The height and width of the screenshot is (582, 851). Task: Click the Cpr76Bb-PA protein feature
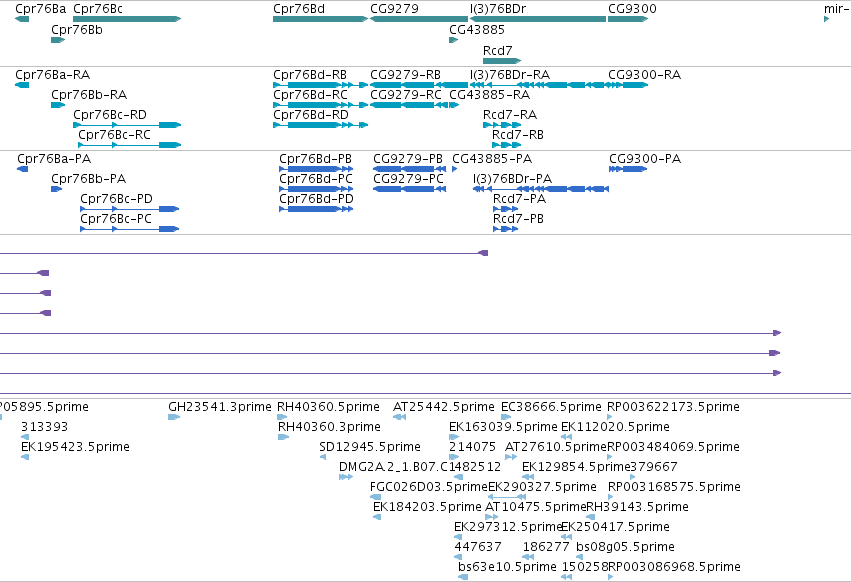[x=56, y=189]
